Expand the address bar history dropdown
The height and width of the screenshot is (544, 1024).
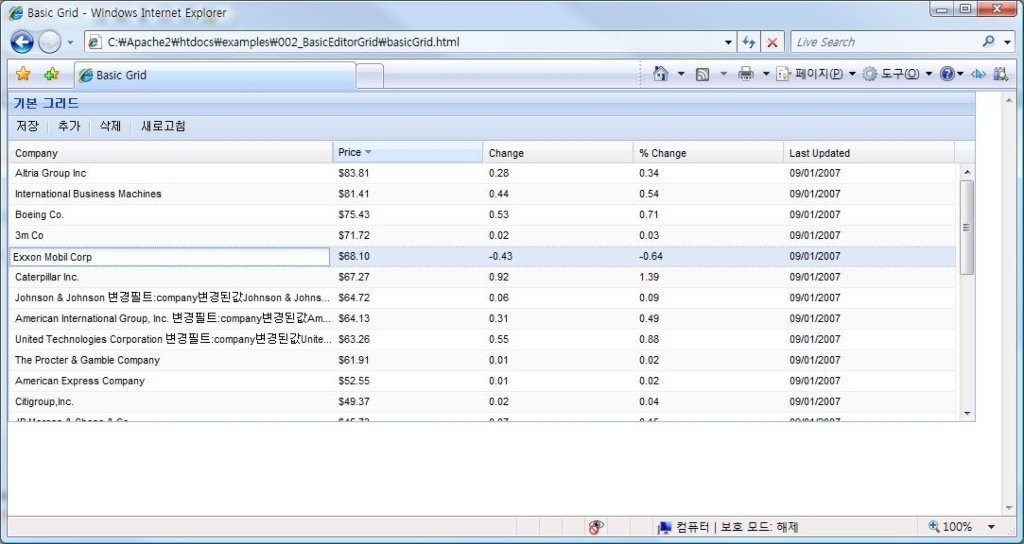pyautogui.click(x=728, y=42)
